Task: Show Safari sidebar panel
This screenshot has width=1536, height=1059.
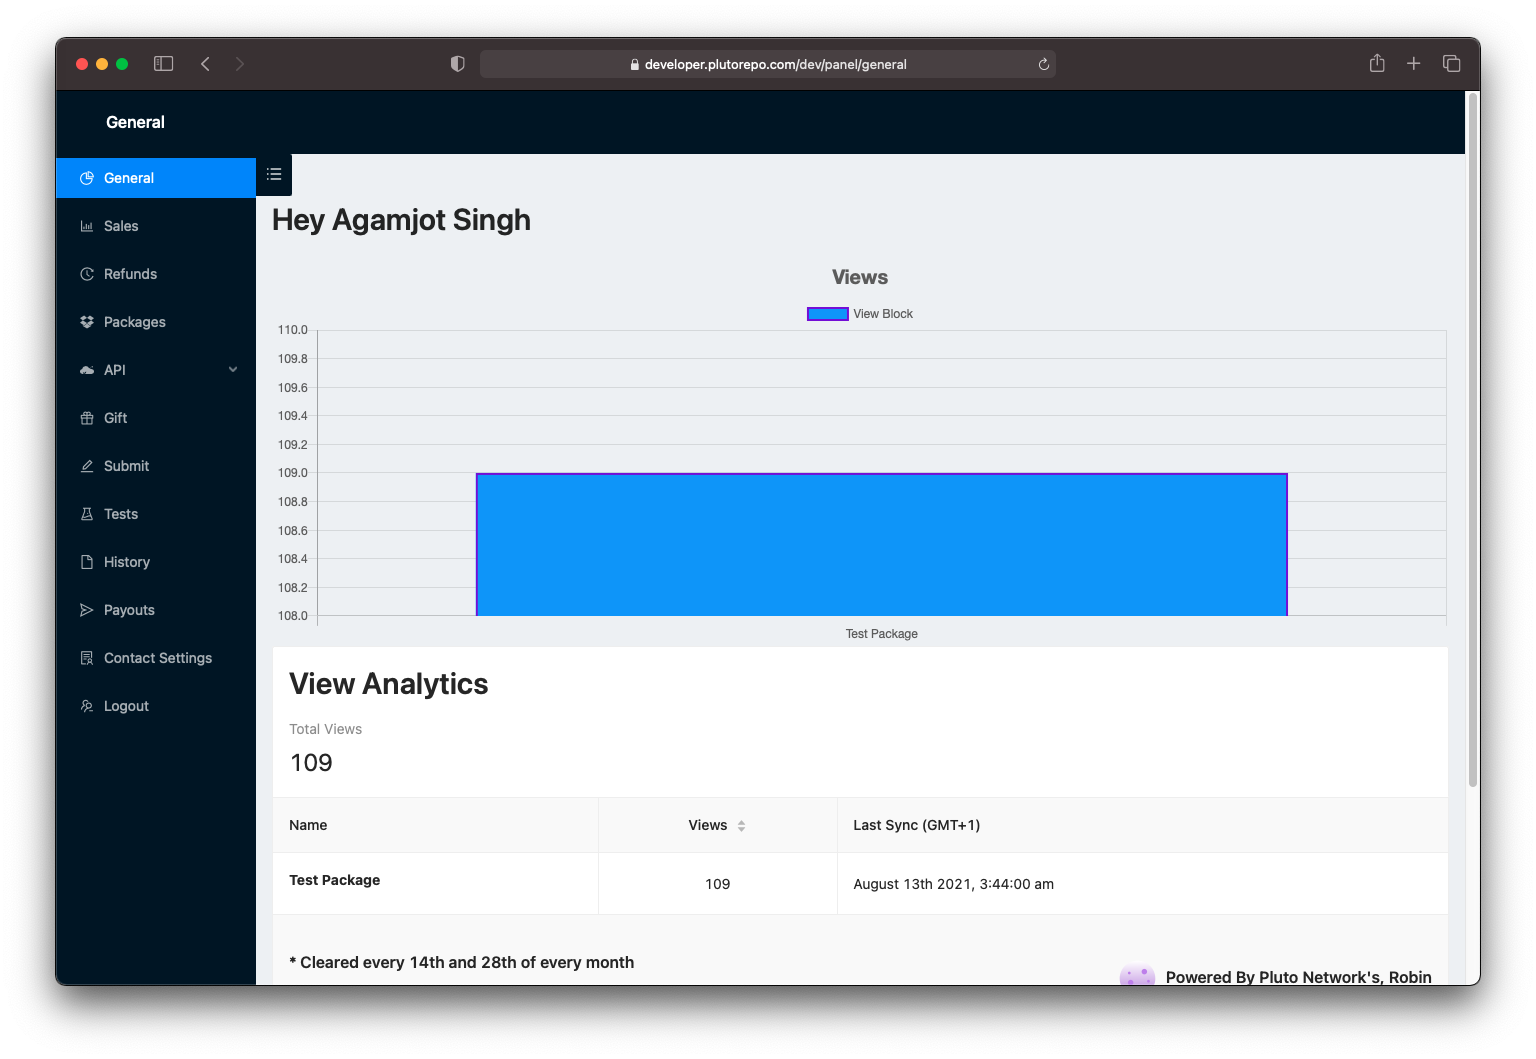Action: coord(164,64)
